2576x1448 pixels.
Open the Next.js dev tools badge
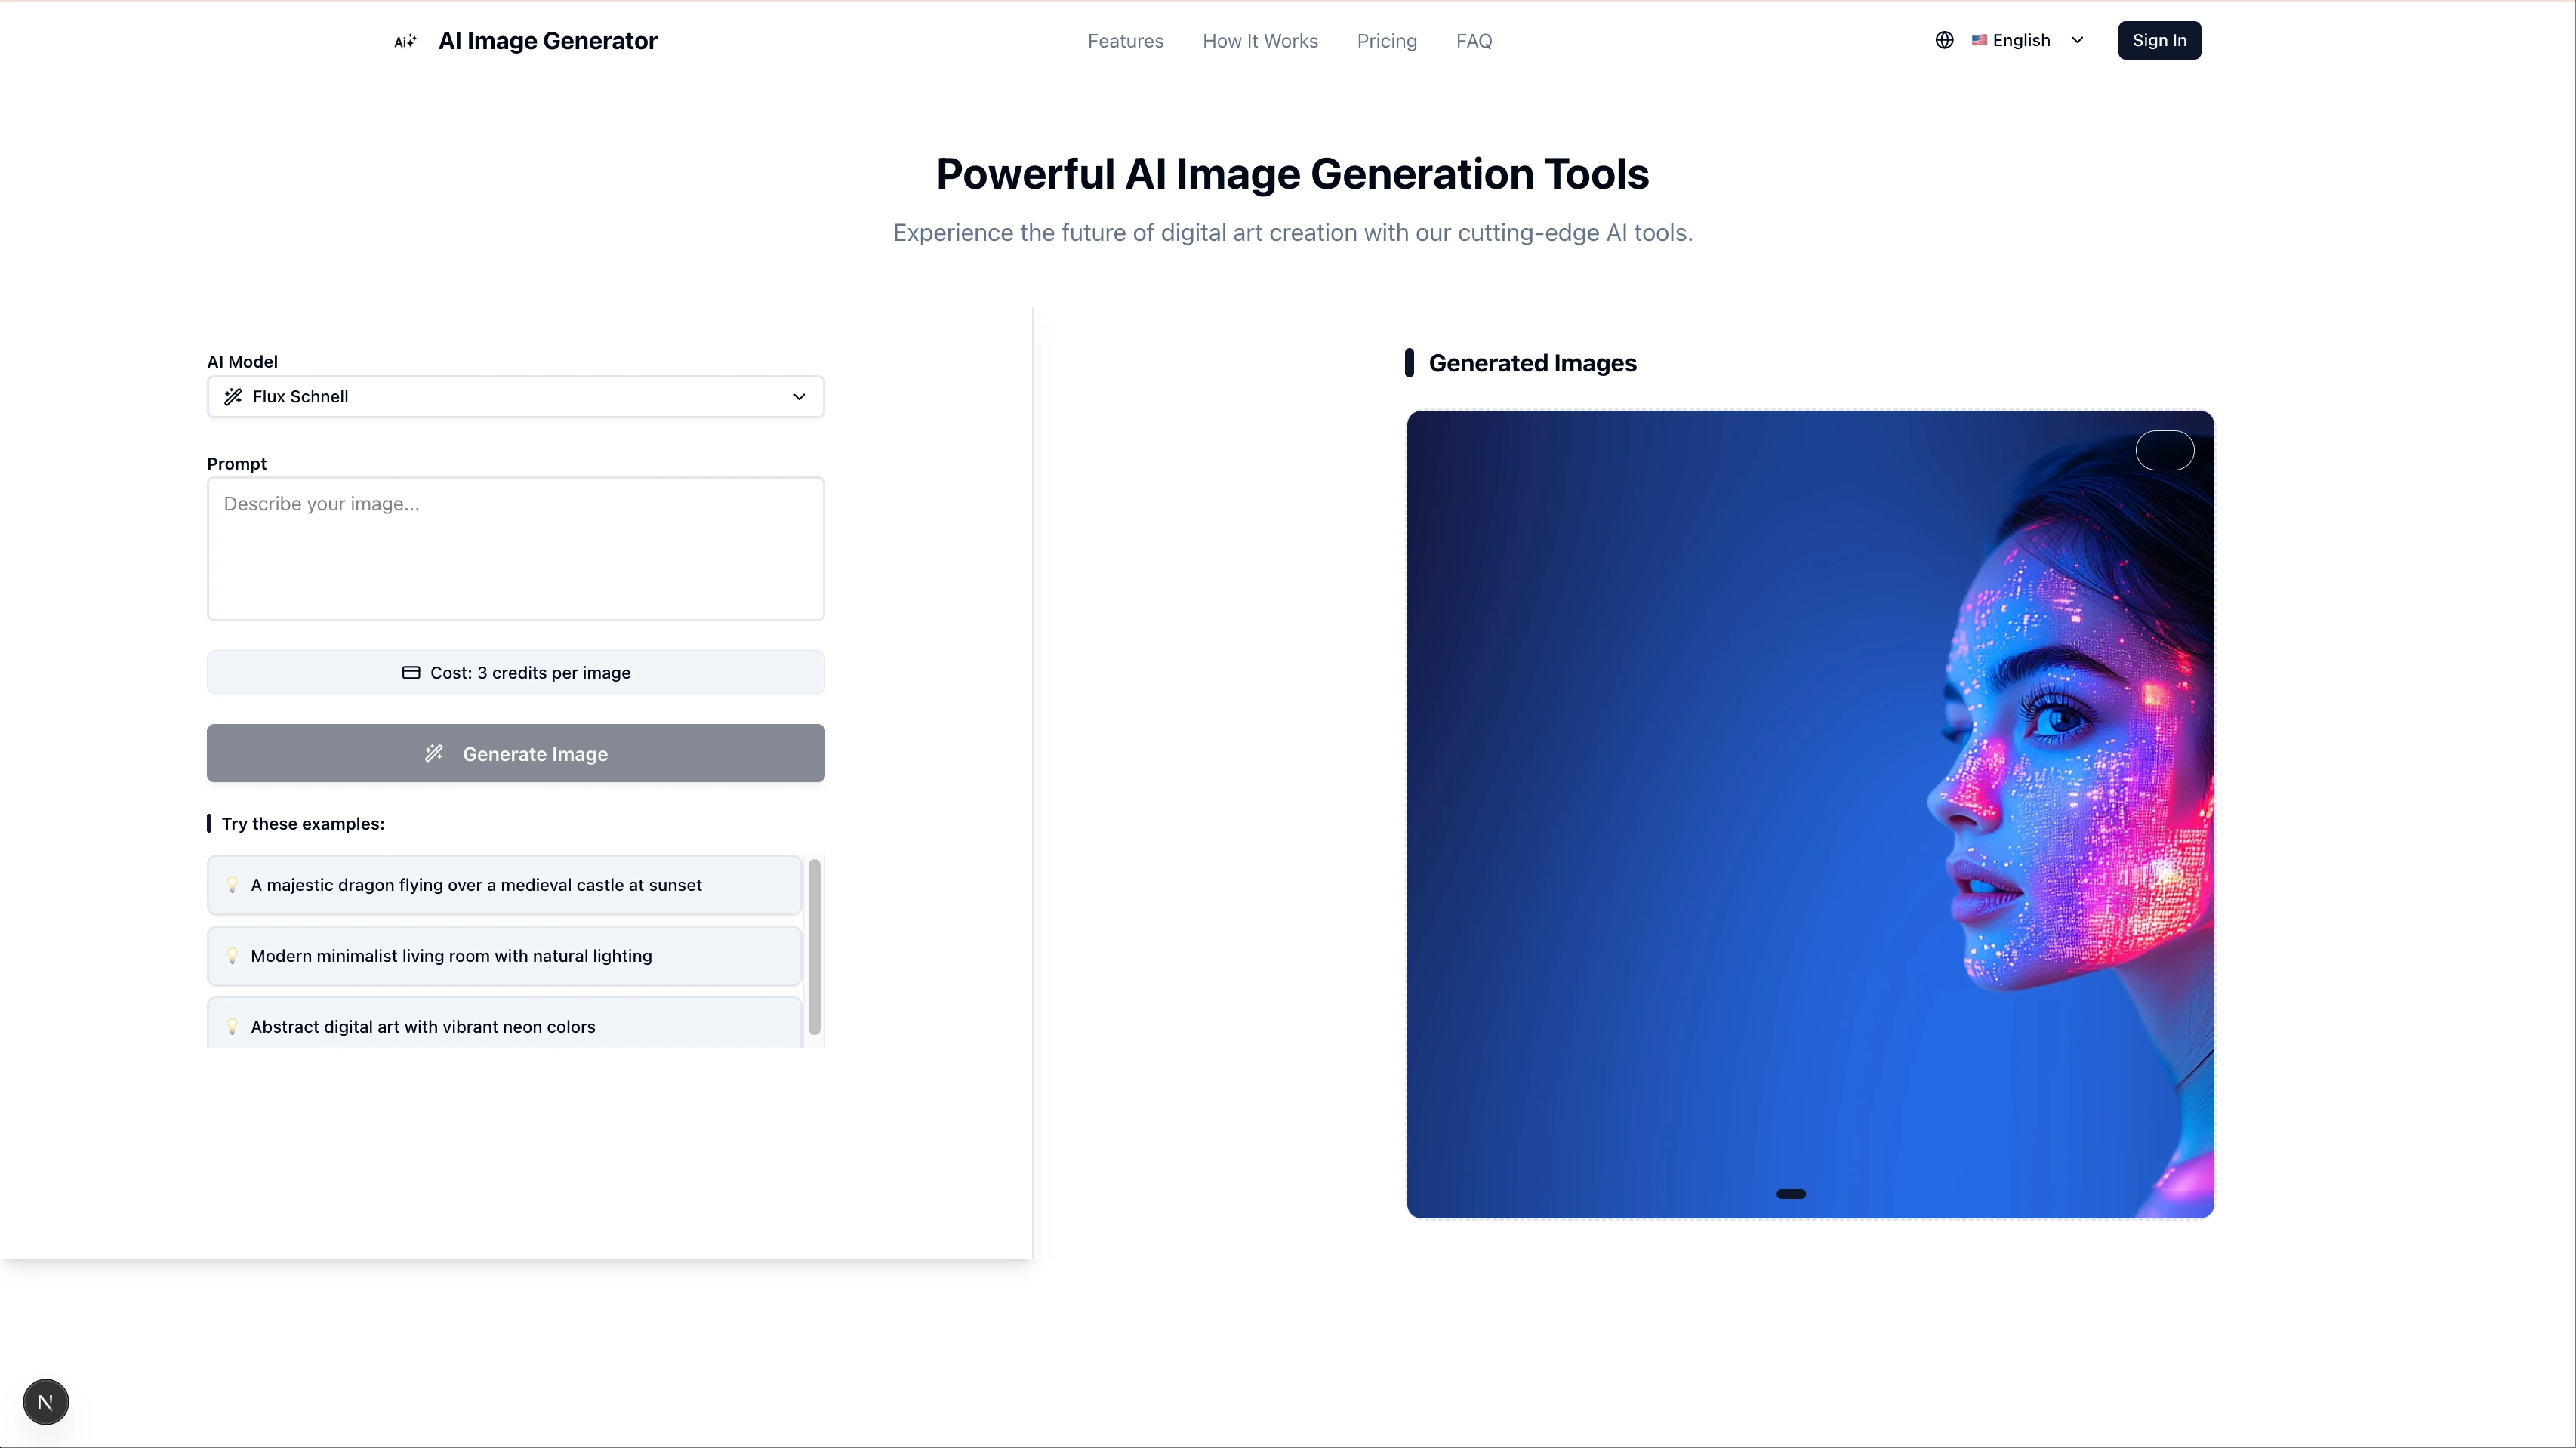(46, 1402)
